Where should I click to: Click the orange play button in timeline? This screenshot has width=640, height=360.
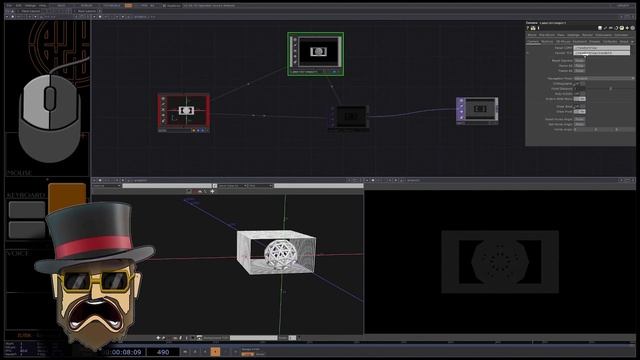coord(215,351)
